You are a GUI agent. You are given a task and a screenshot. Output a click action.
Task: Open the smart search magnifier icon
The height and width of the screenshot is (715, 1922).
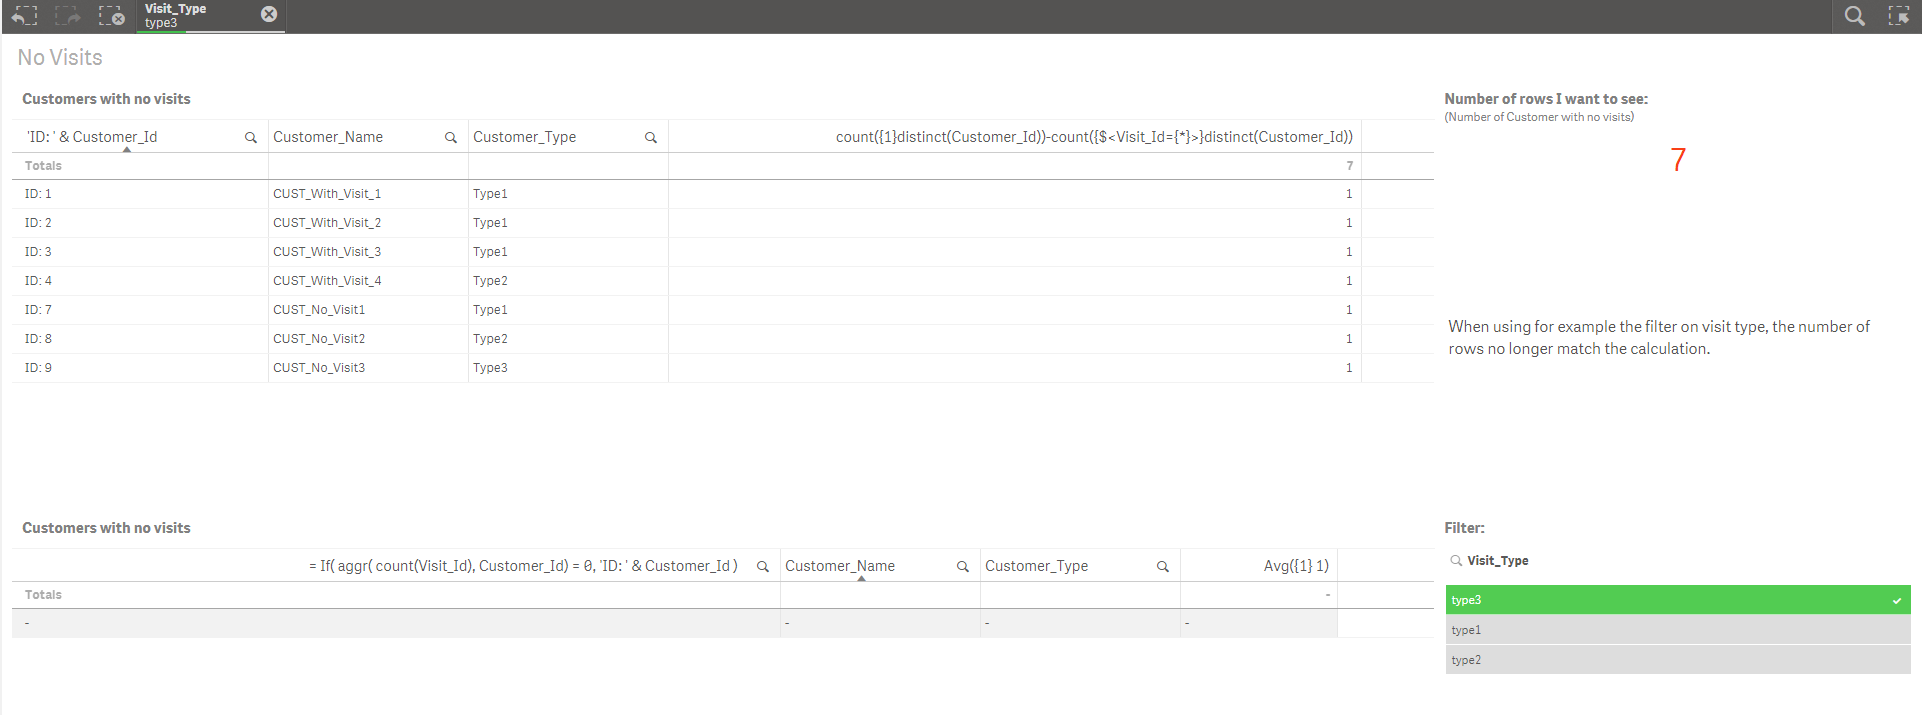point(1855,16)
